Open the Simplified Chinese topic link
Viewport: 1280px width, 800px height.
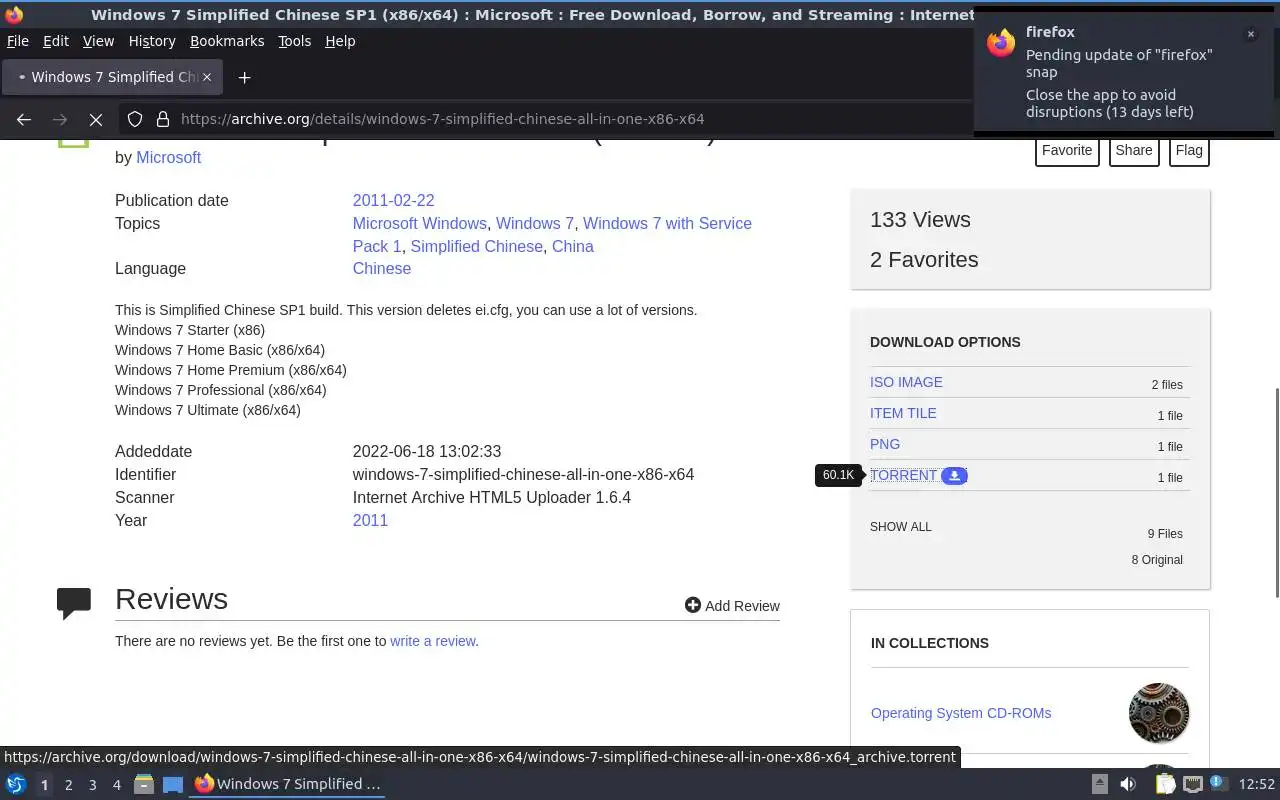click(x=476, y=246)
